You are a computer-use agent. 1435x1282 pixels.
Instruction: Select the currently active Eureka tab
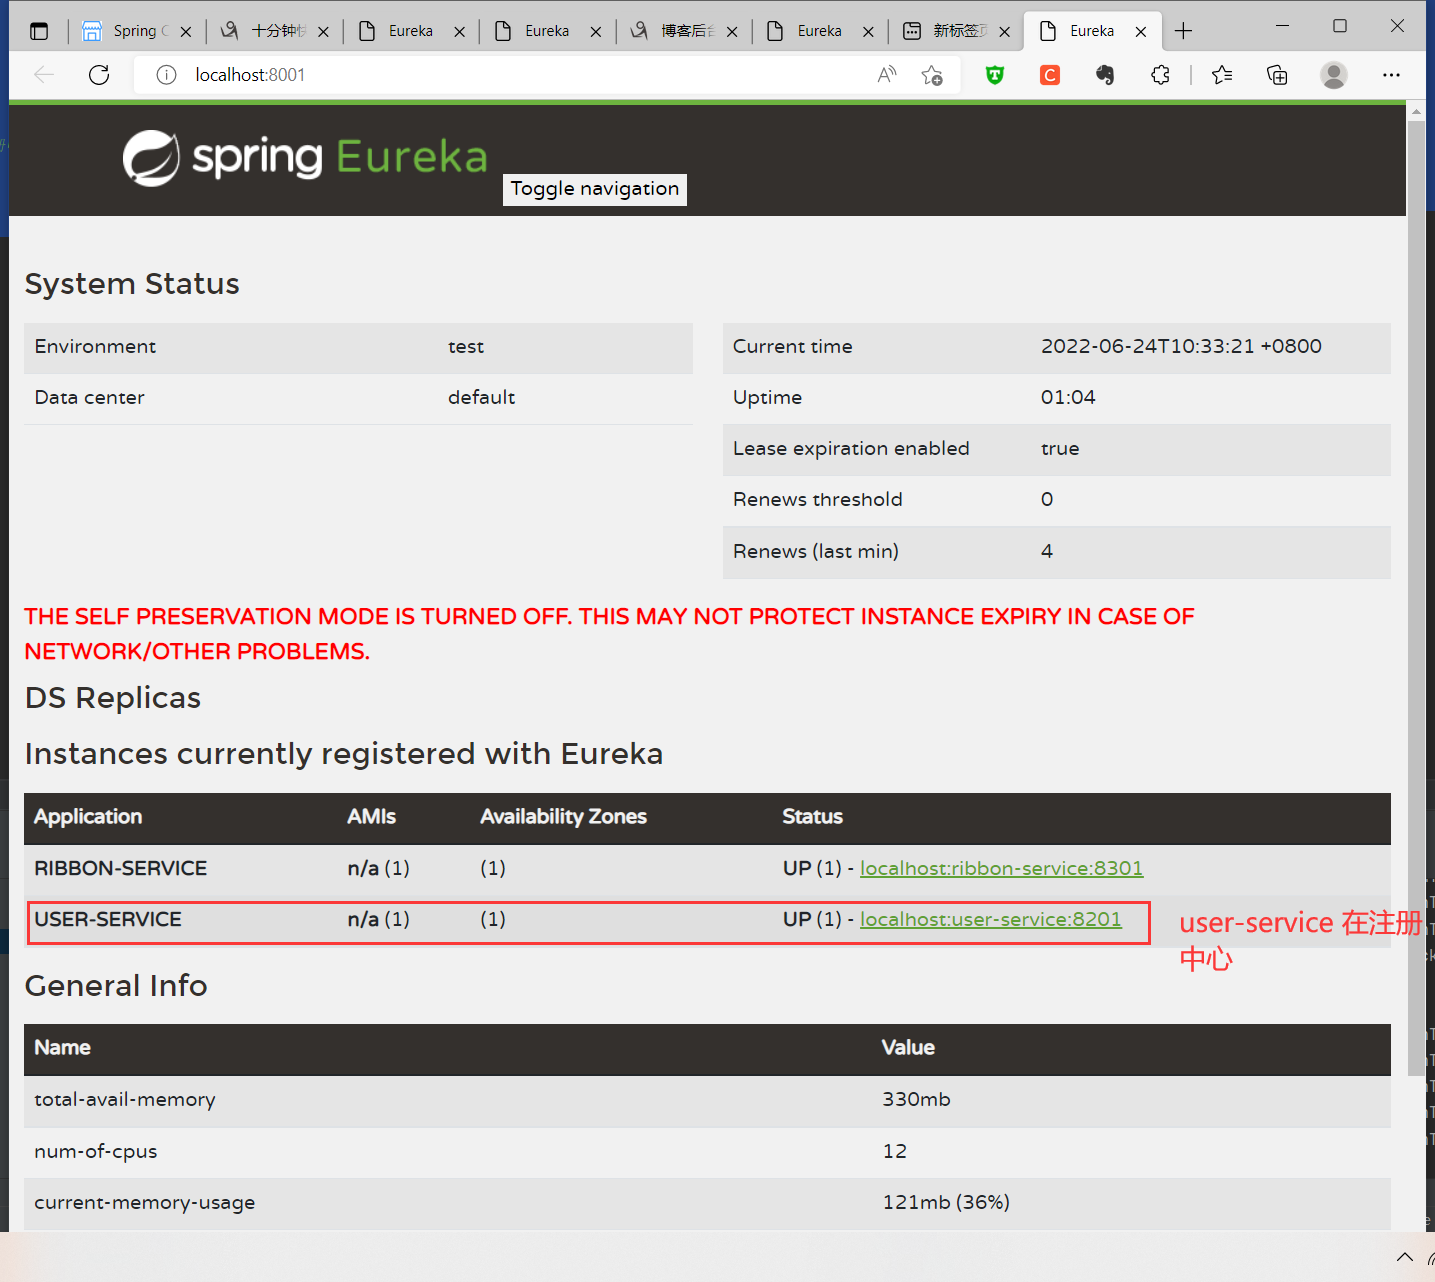pyautogui.click(x=1092, y=31)
